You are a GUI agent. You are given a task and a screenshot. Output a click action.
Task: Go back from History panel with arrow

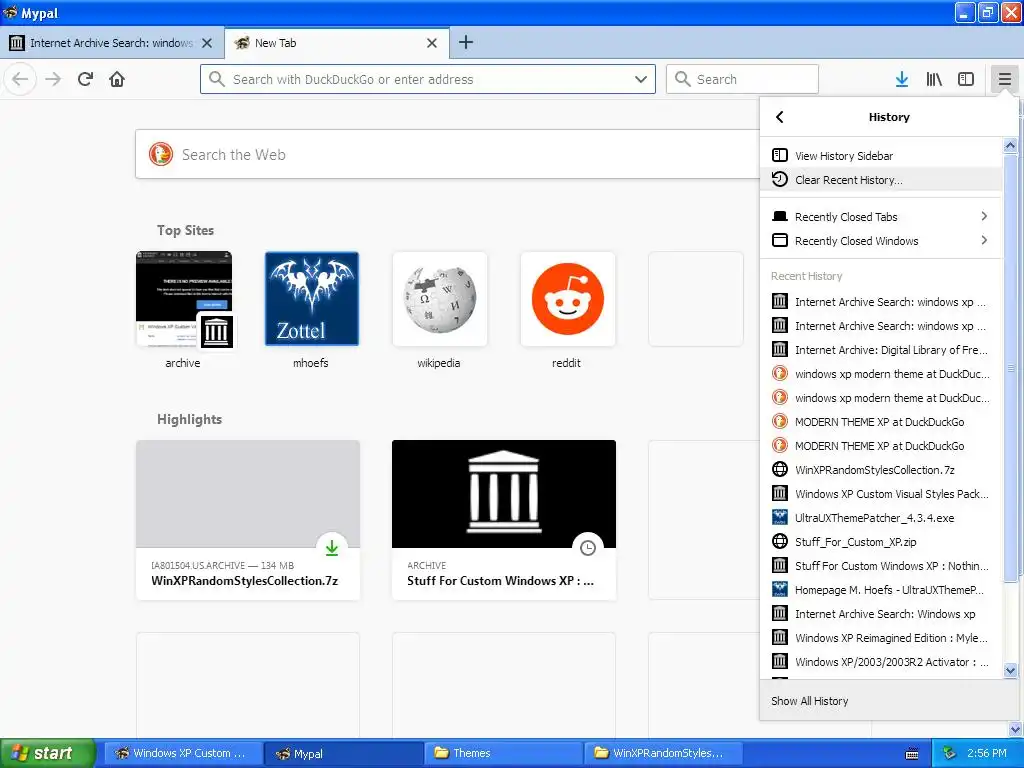780,117
